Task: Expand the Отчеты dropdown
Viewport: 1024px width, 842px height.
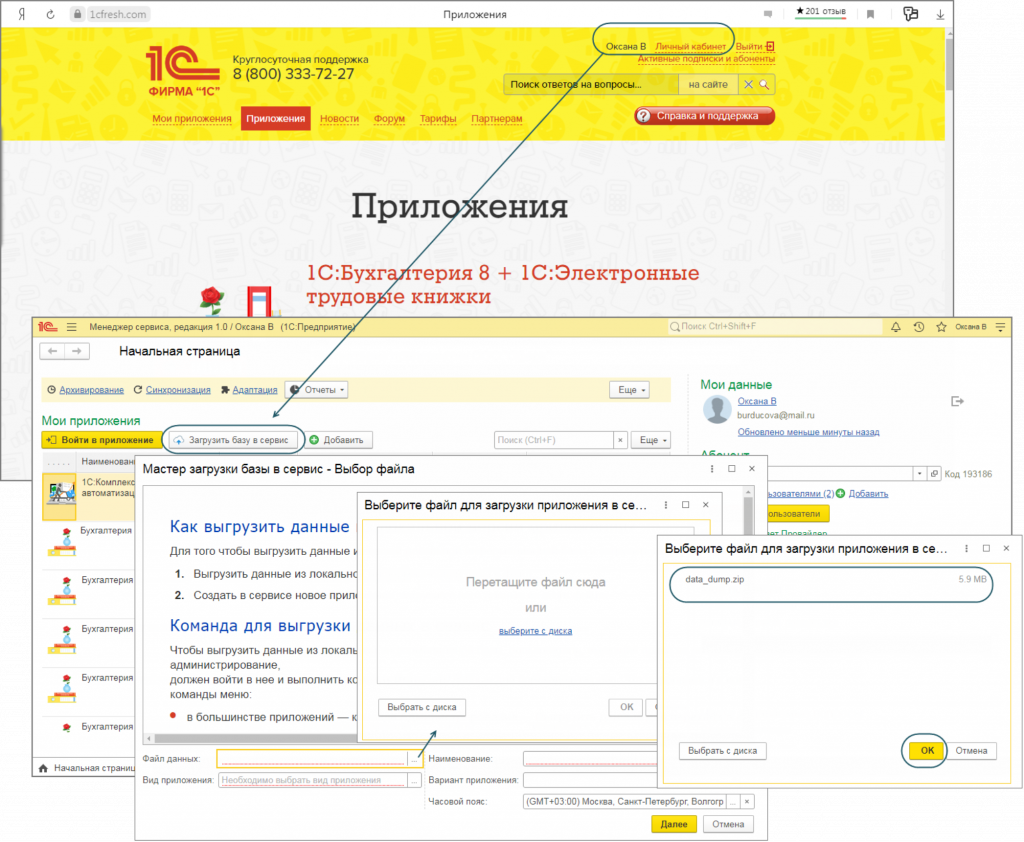Action: pos(316,390)
